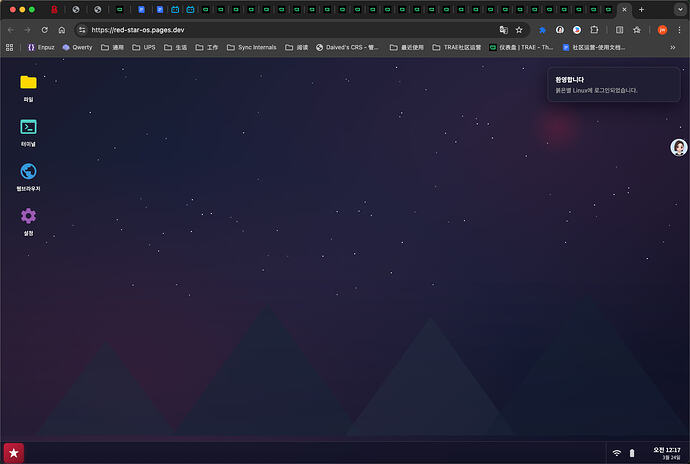
Task: Show hidden bookmarks with the double chevron
Action: (673, 47)
